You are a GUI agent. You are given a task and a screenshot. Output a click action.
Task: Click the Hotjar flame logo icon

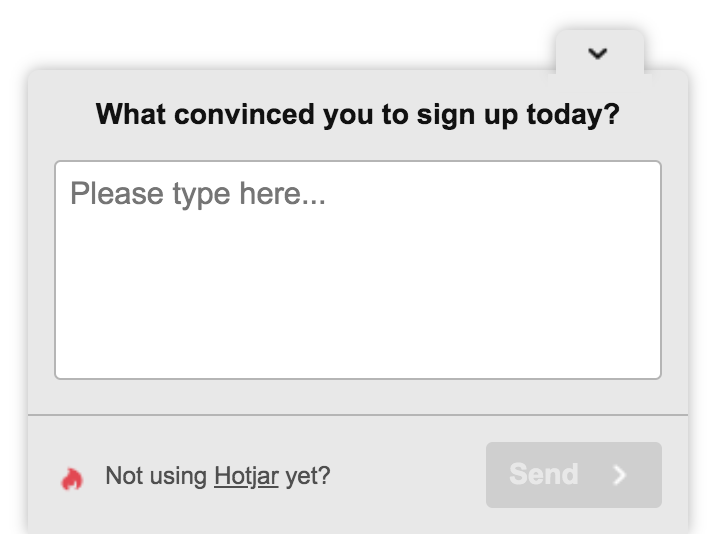[72, 478]
